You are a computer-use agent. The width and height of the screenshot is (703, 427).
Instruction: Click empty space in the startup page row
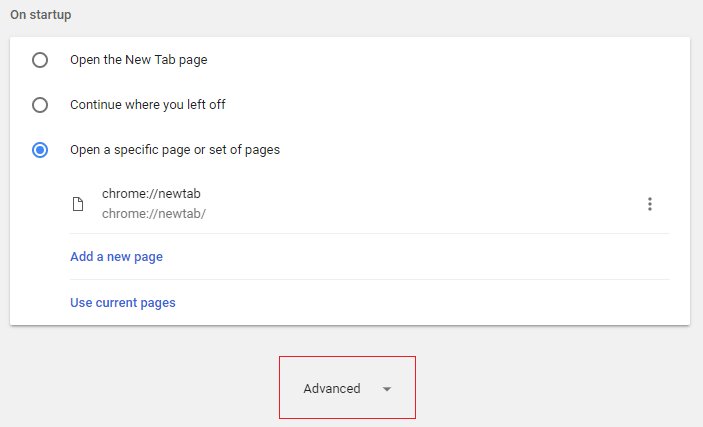click(x=420, y=204)
